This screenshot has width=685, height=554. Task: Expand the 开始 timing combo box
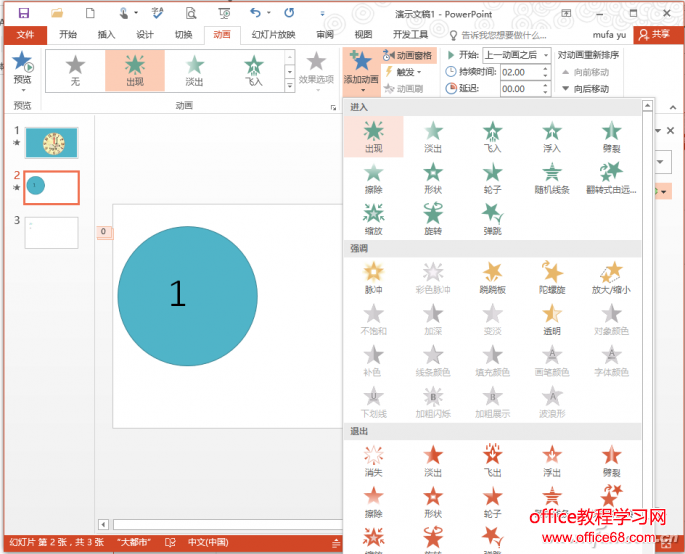[x=545, y=55]
